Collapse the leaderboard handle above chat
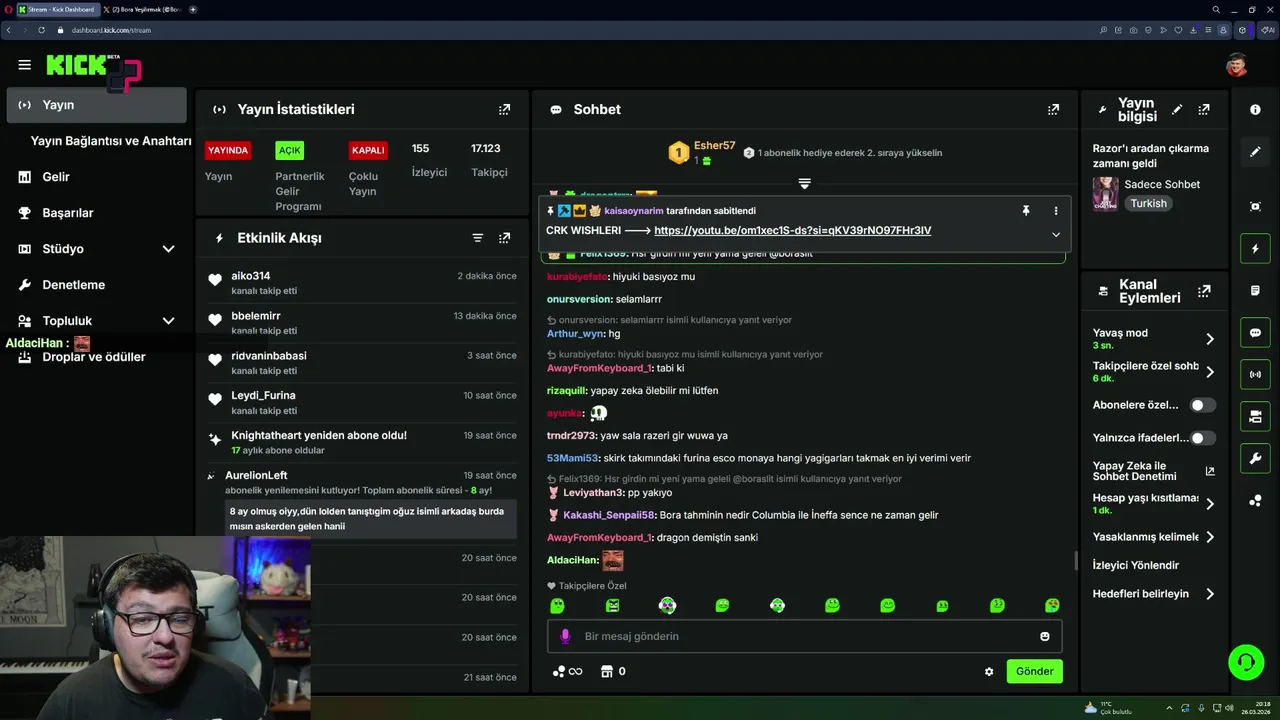1280x720 pixels. tap(804, 184)
